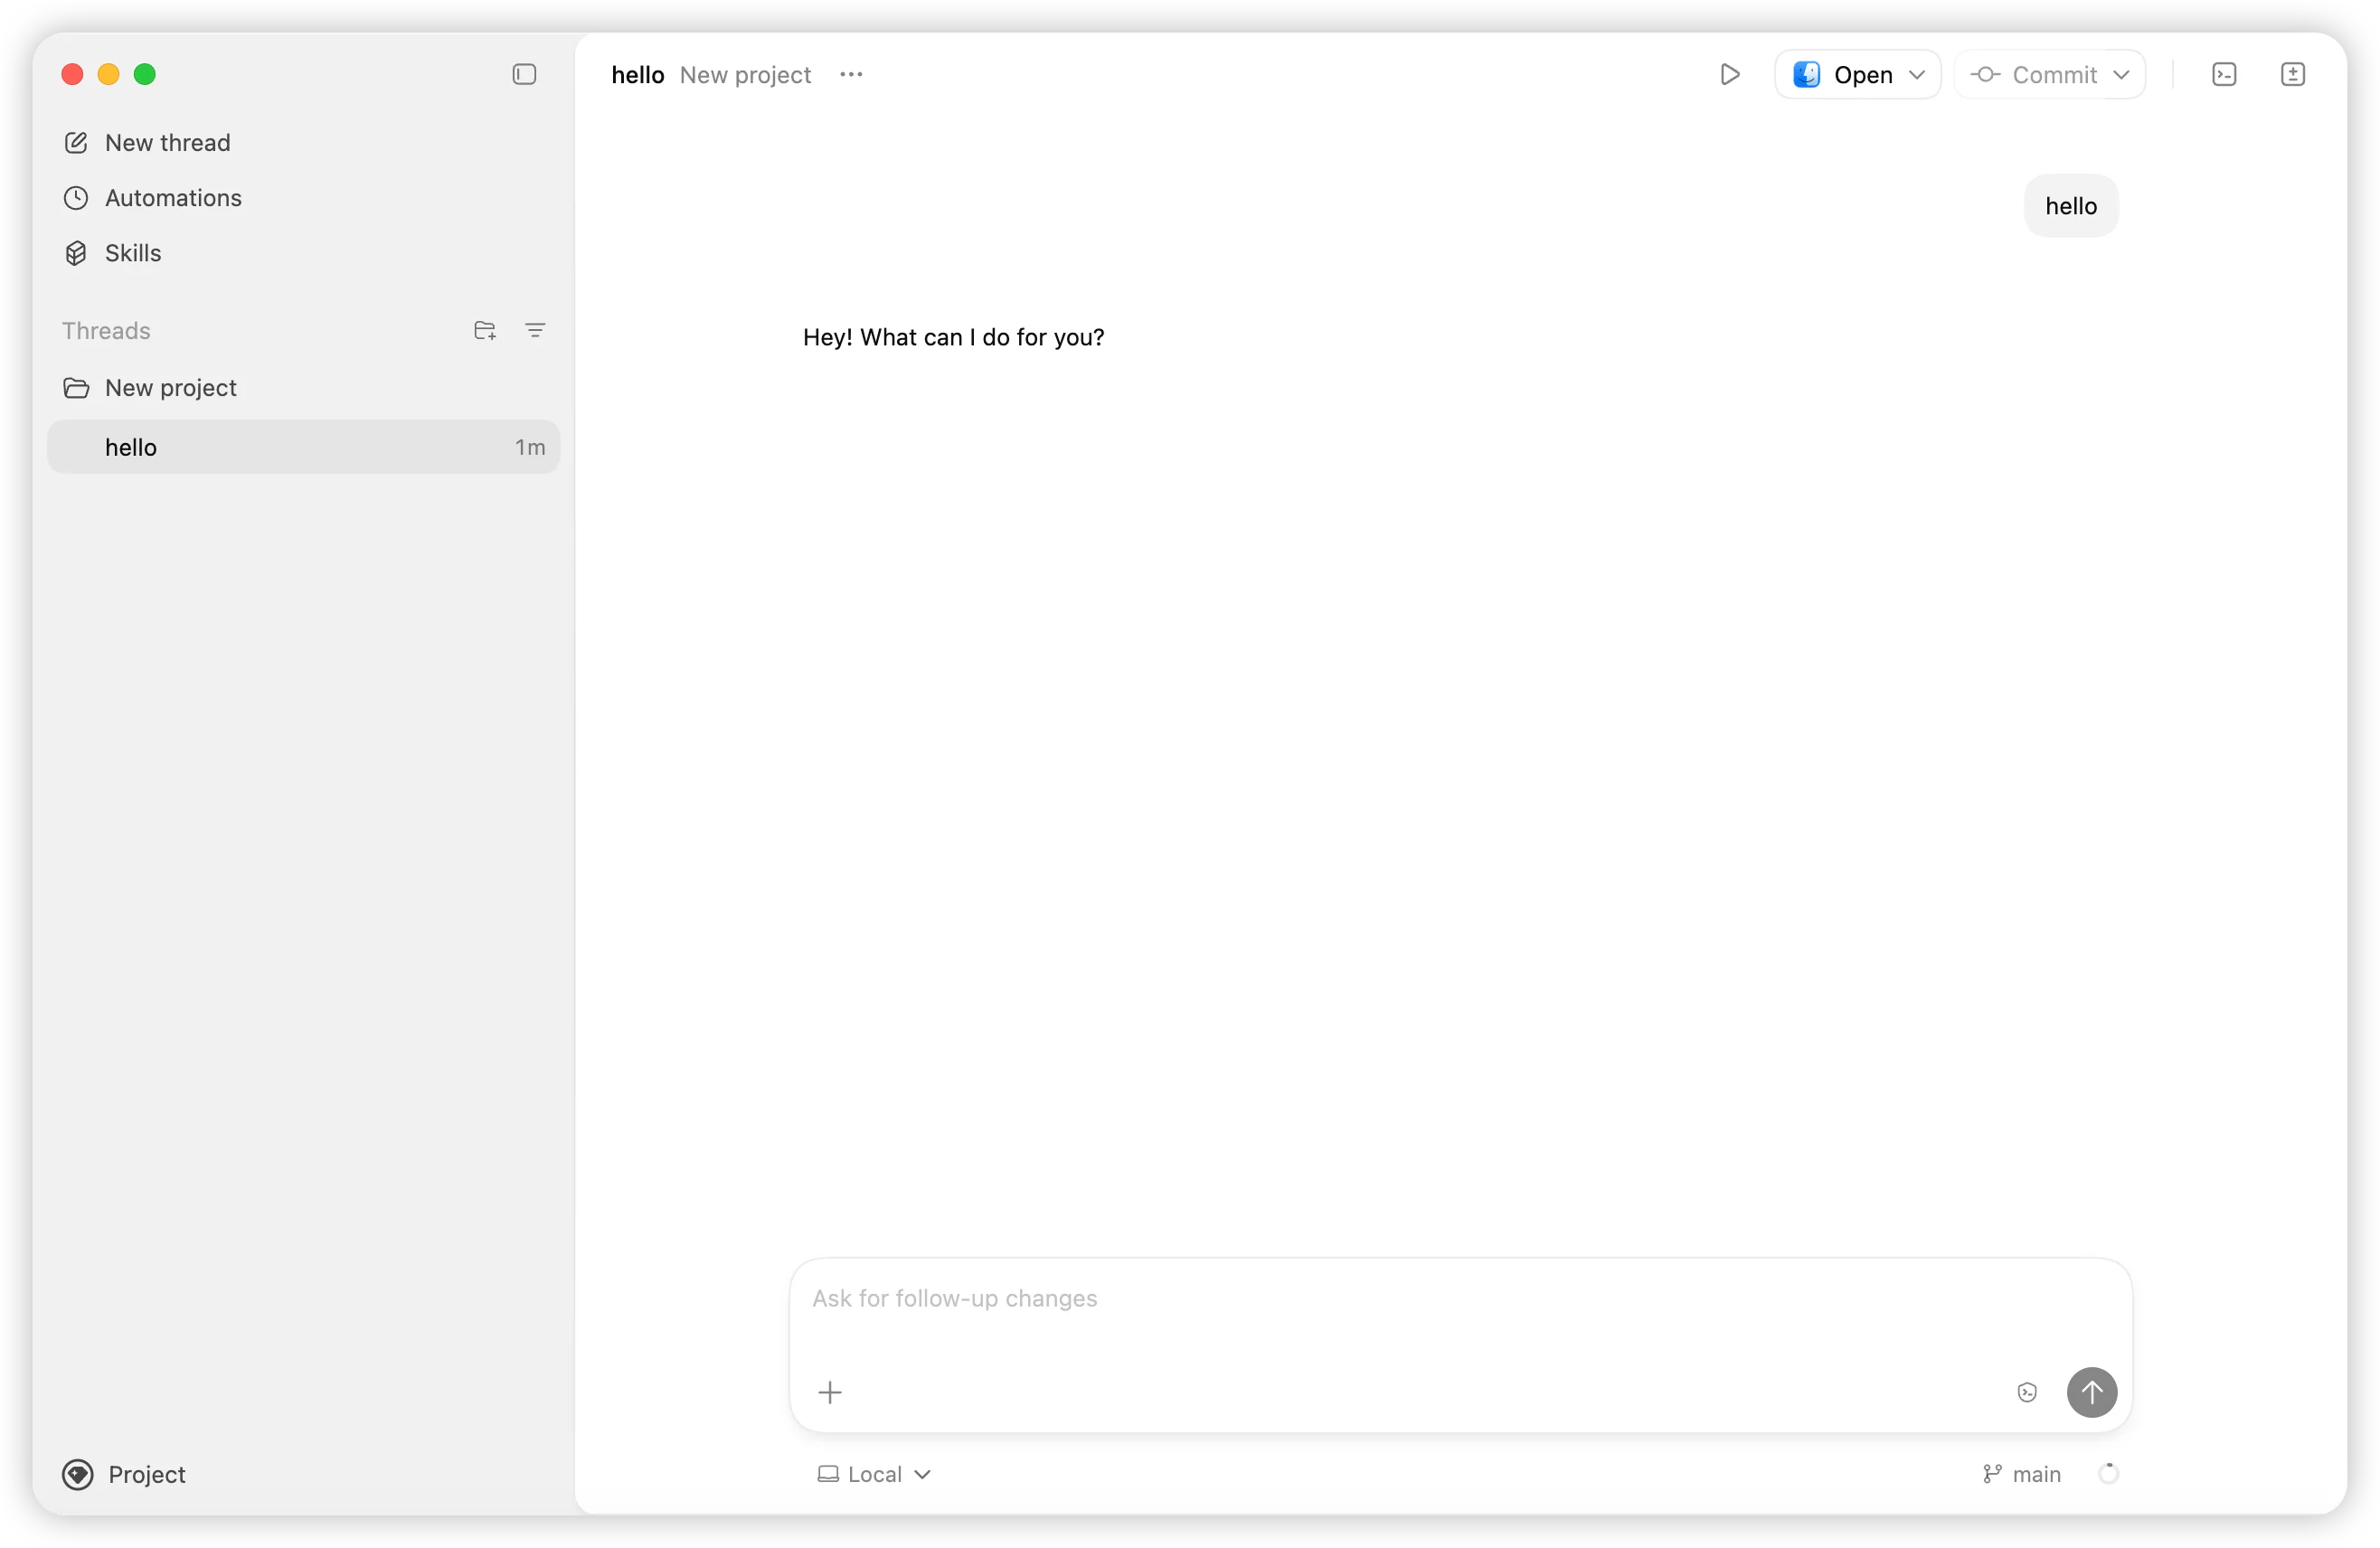Screen dimensions: 2380x1548
Task: Open thread options ellipsis menu
Action: 851,74
